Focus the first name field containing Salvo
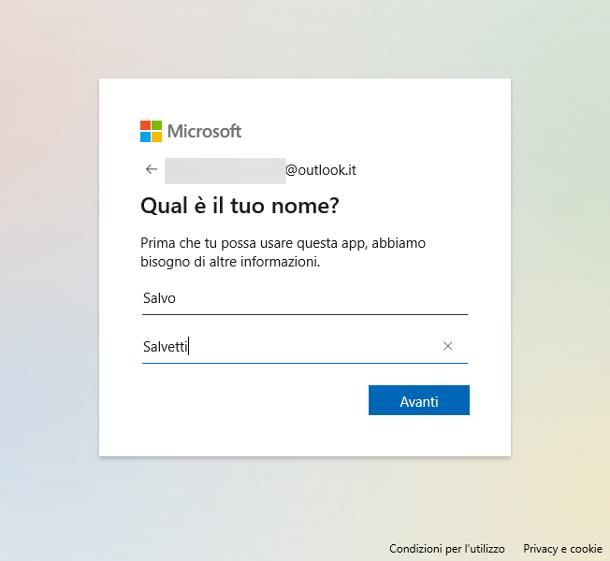This screenshot has height=561, width=610. point(305,298)
